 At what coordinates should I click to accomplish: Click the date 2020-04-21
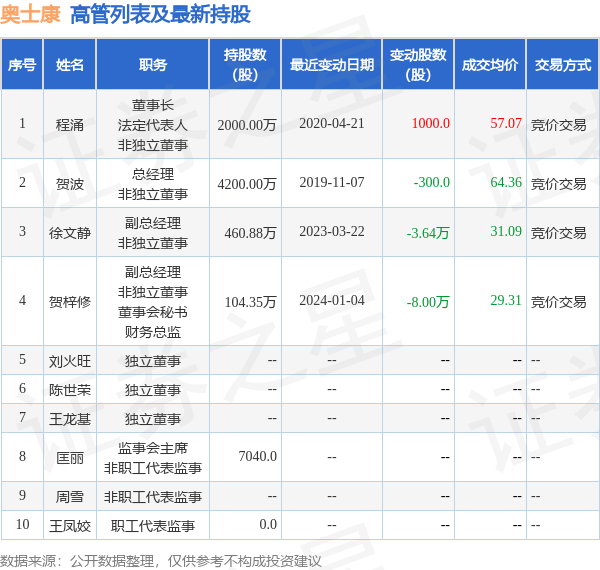[332, 123]
